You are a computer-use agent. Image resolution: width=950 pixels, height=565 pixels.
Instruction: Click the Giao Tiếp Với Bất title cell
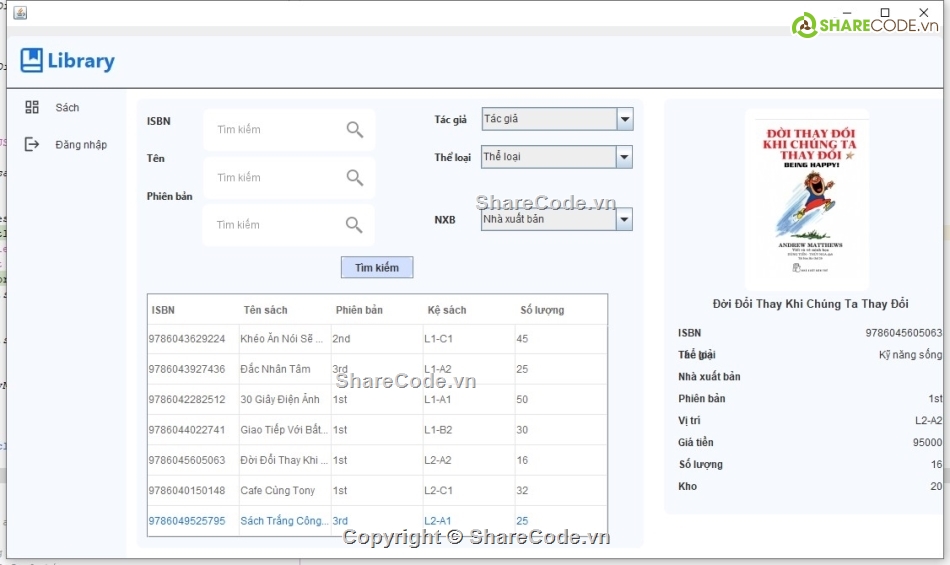point(285,430)
